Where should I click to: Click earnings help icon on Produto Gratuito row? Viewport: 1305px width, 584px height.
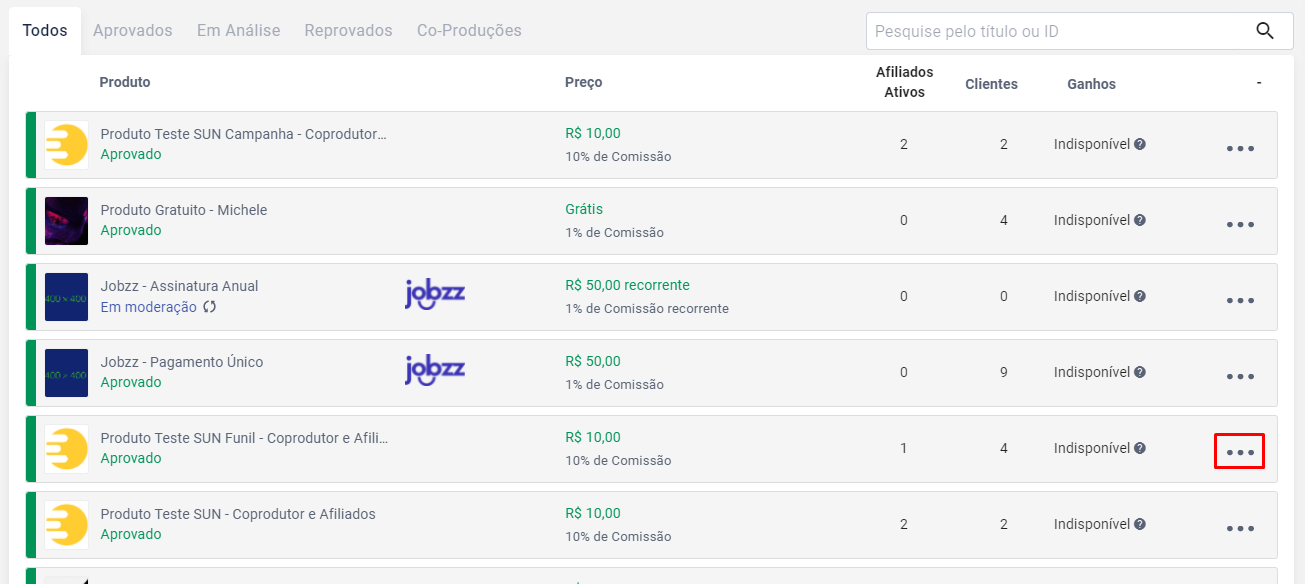coord(1140,220)
